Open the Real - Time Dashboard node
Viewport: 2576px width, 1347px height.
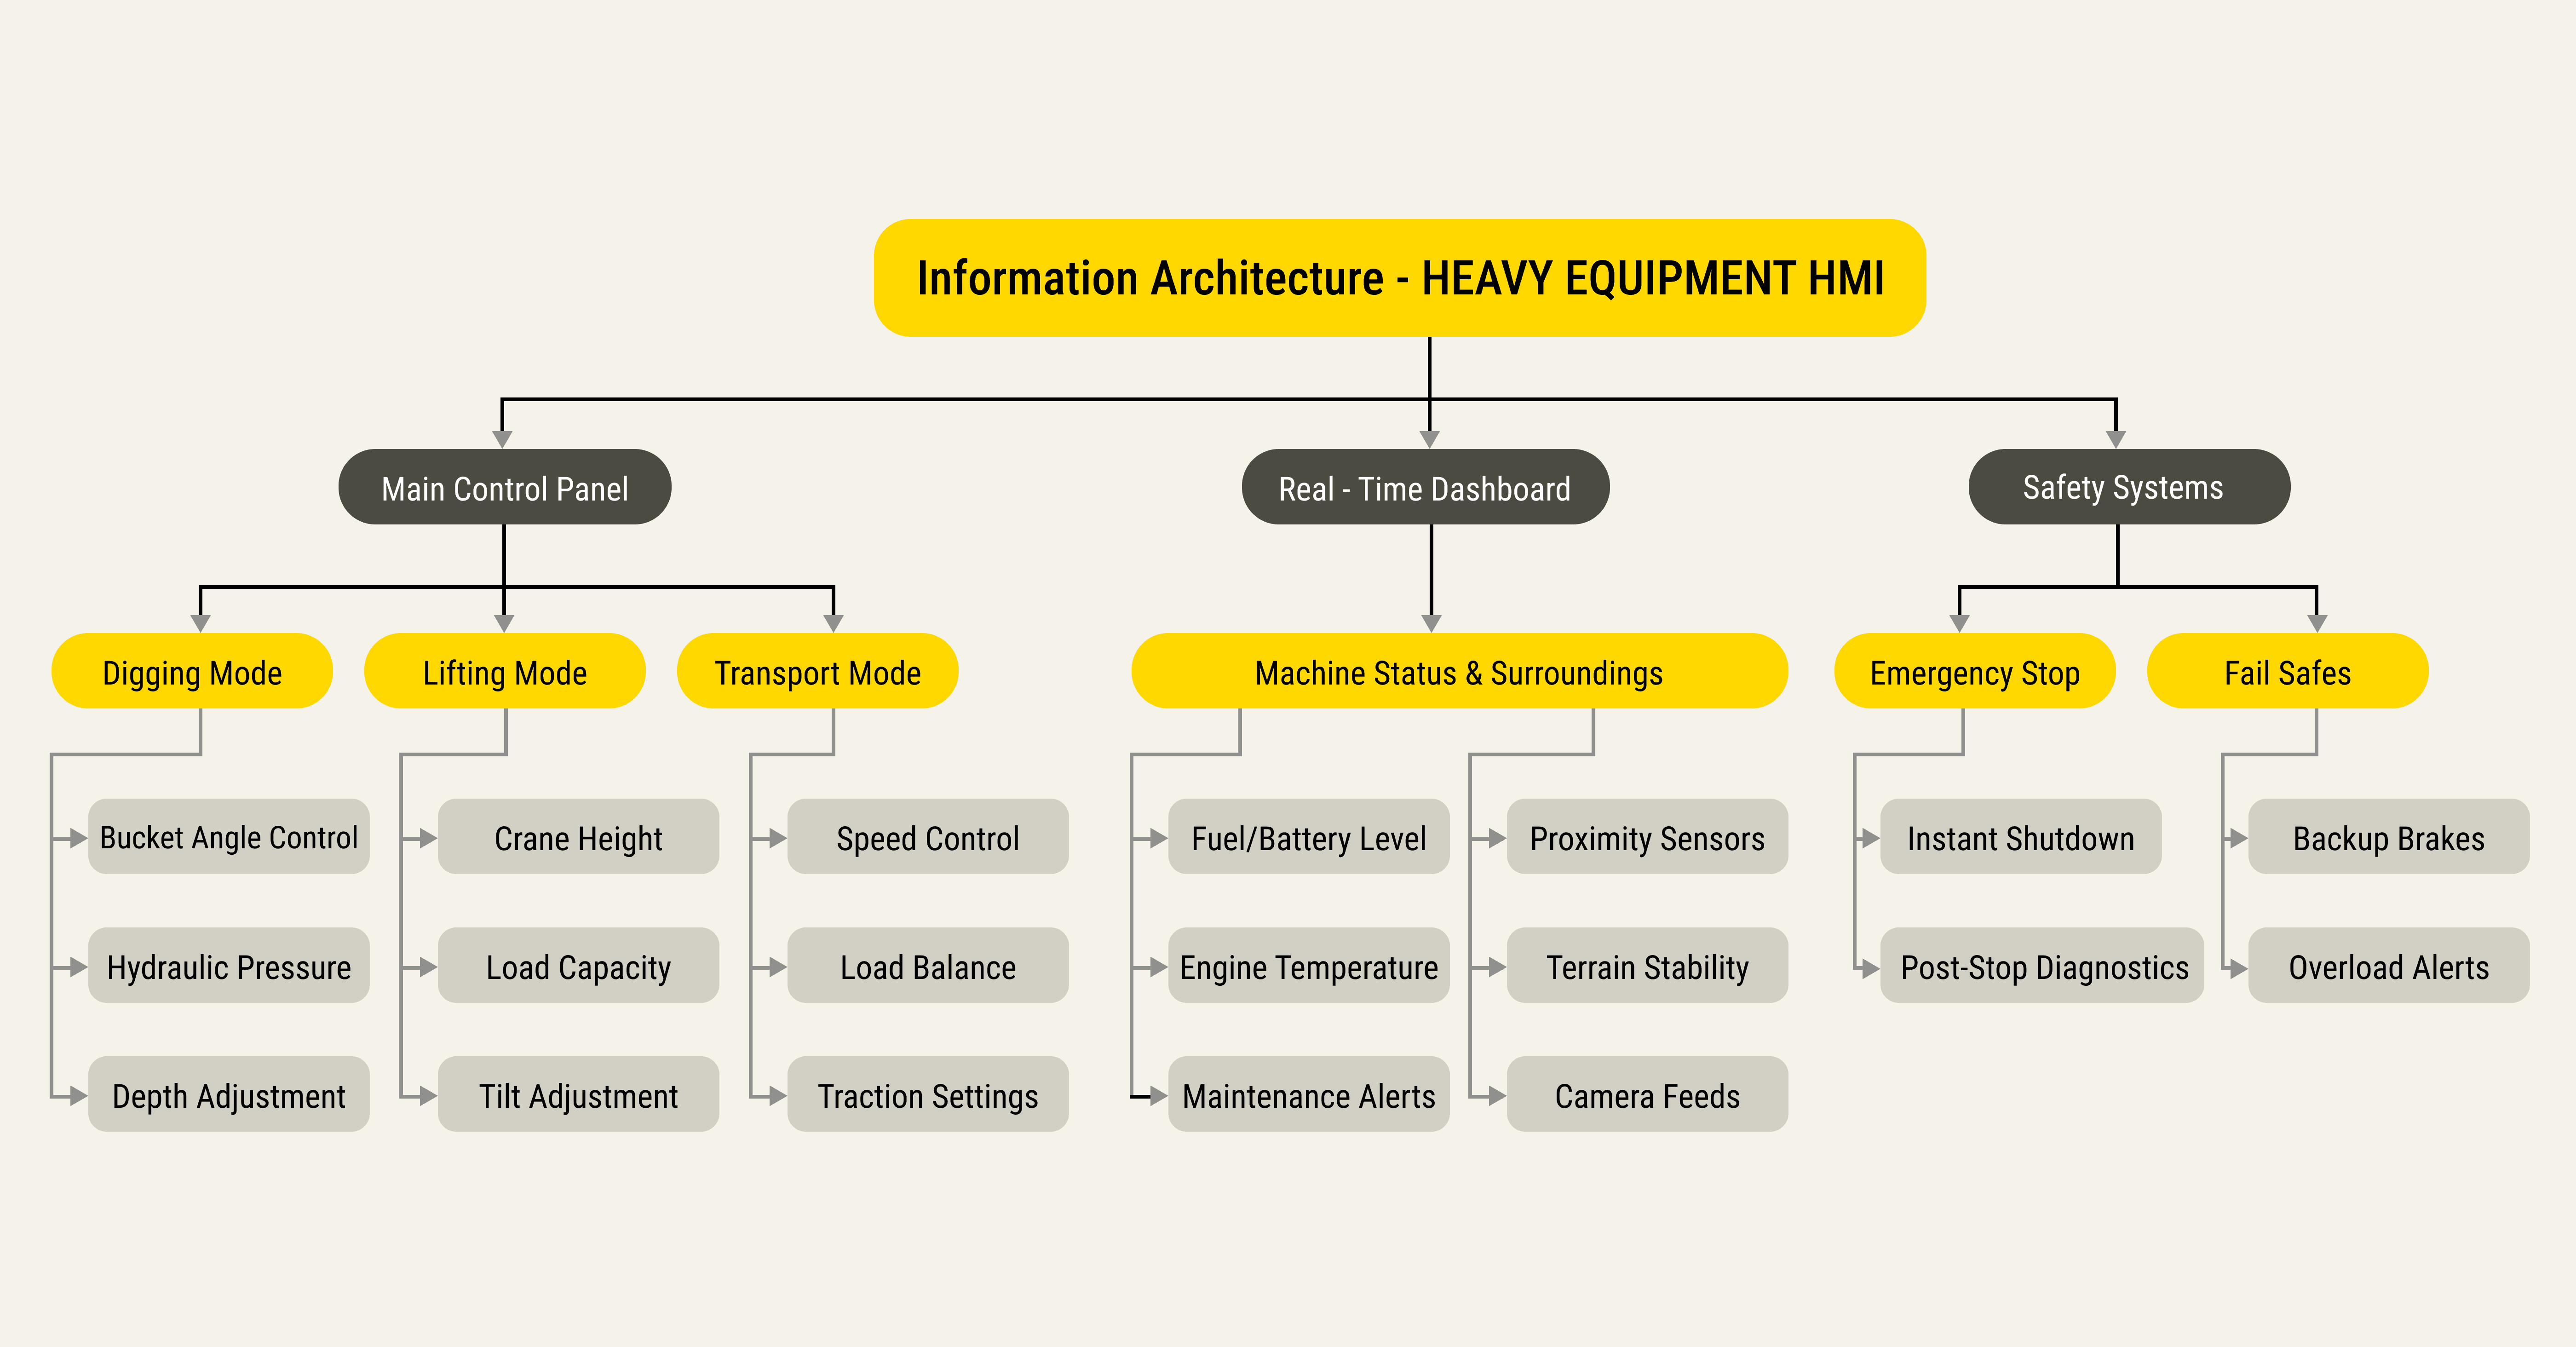tap(1424, 488)
